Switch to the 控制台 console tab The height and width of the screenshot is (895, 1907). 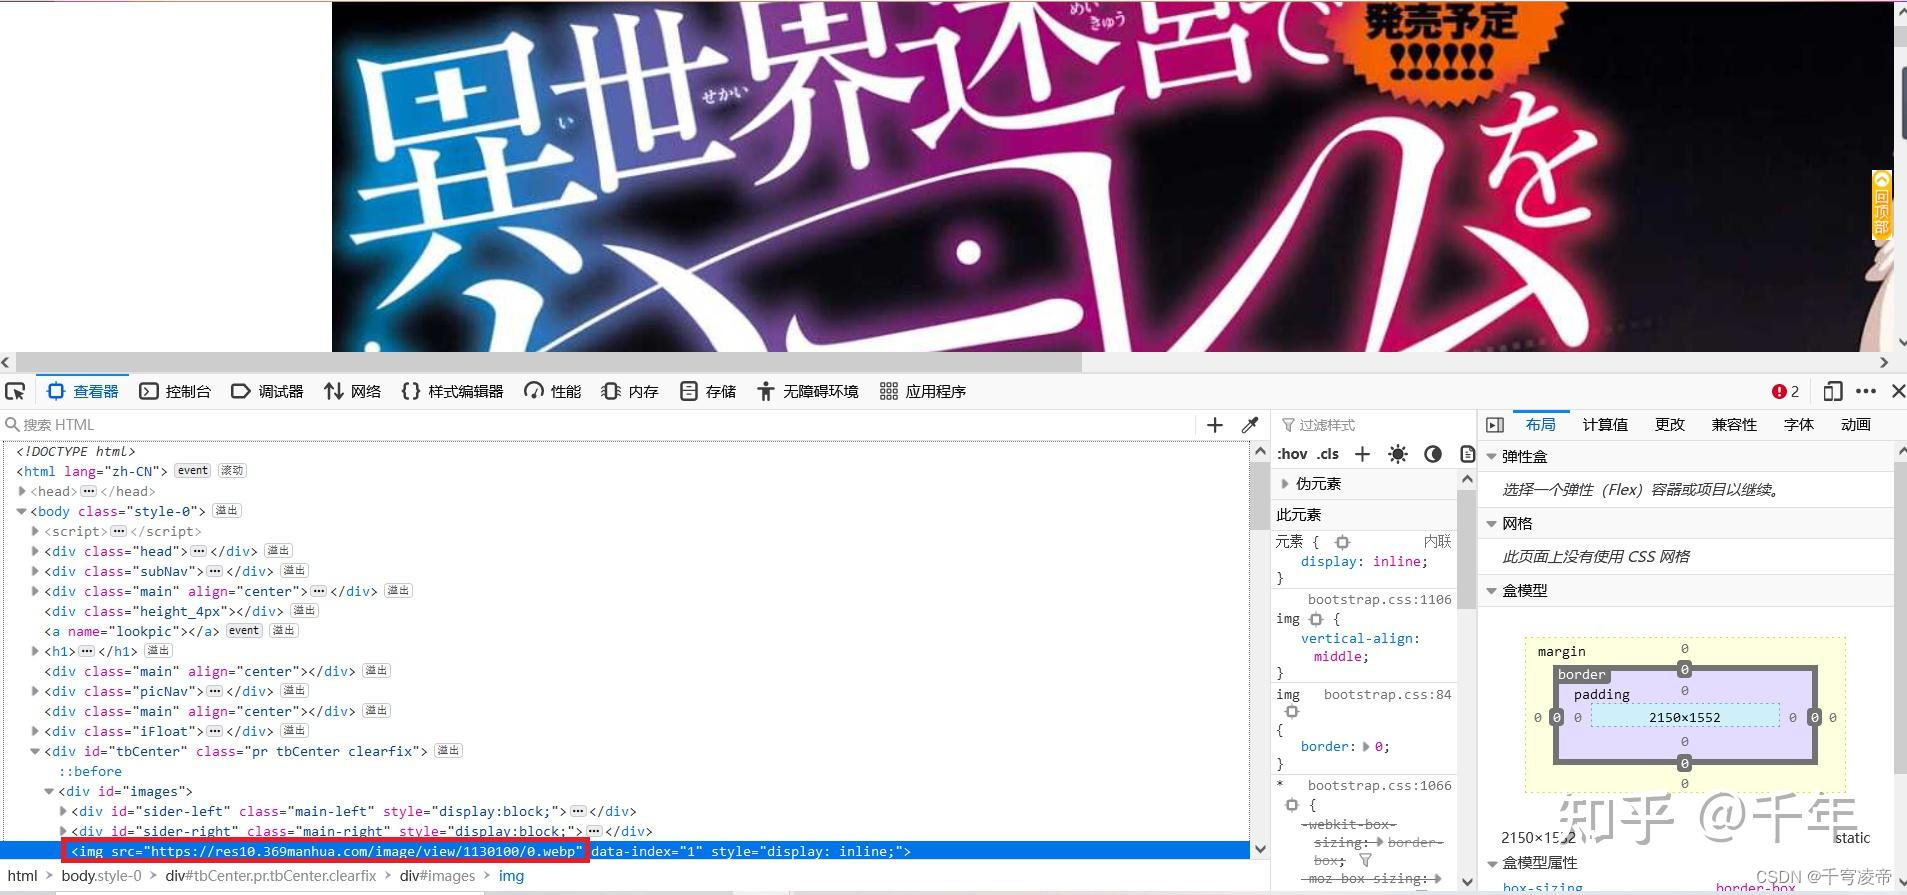tap(175, 391)
